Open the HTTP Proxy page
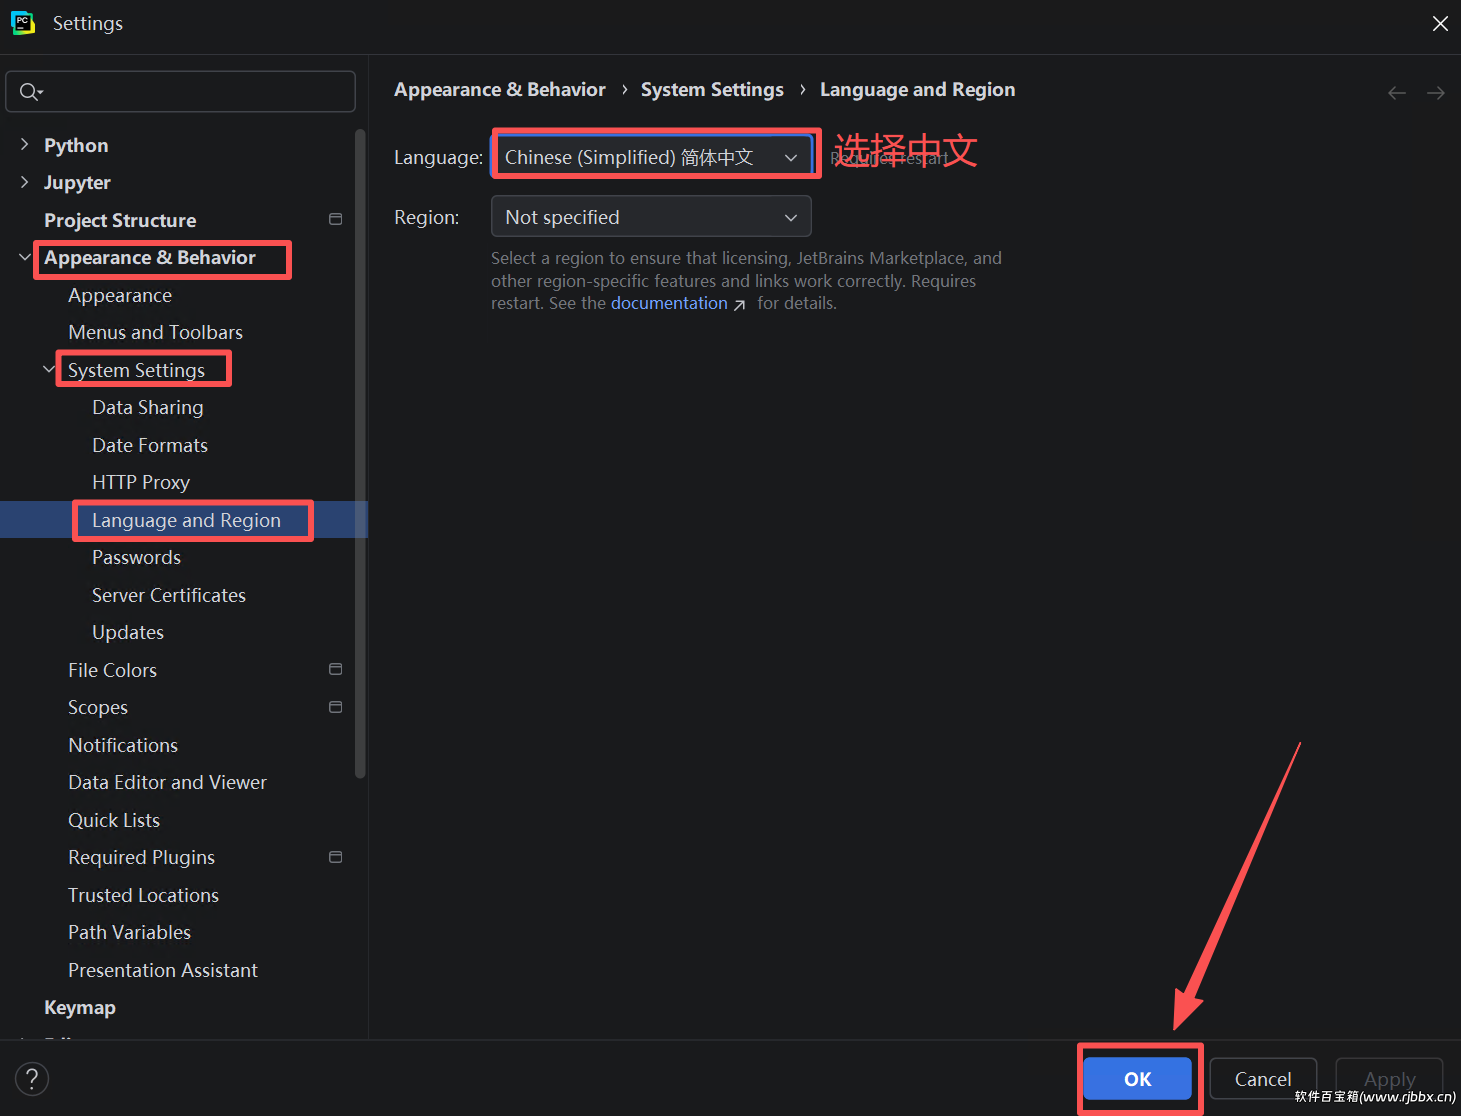Screen dimensions: 1461x1116 [141, 482]
